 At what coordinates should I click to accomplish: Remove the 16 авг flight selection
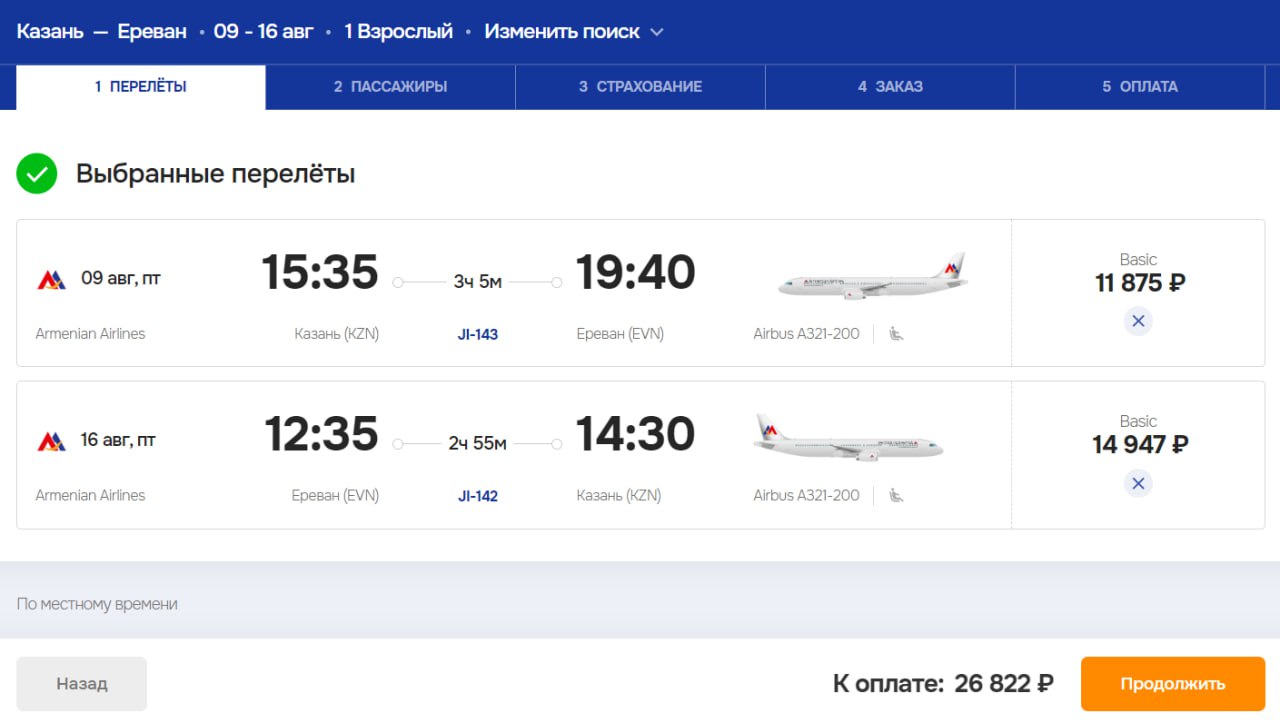click(1137, 484)
